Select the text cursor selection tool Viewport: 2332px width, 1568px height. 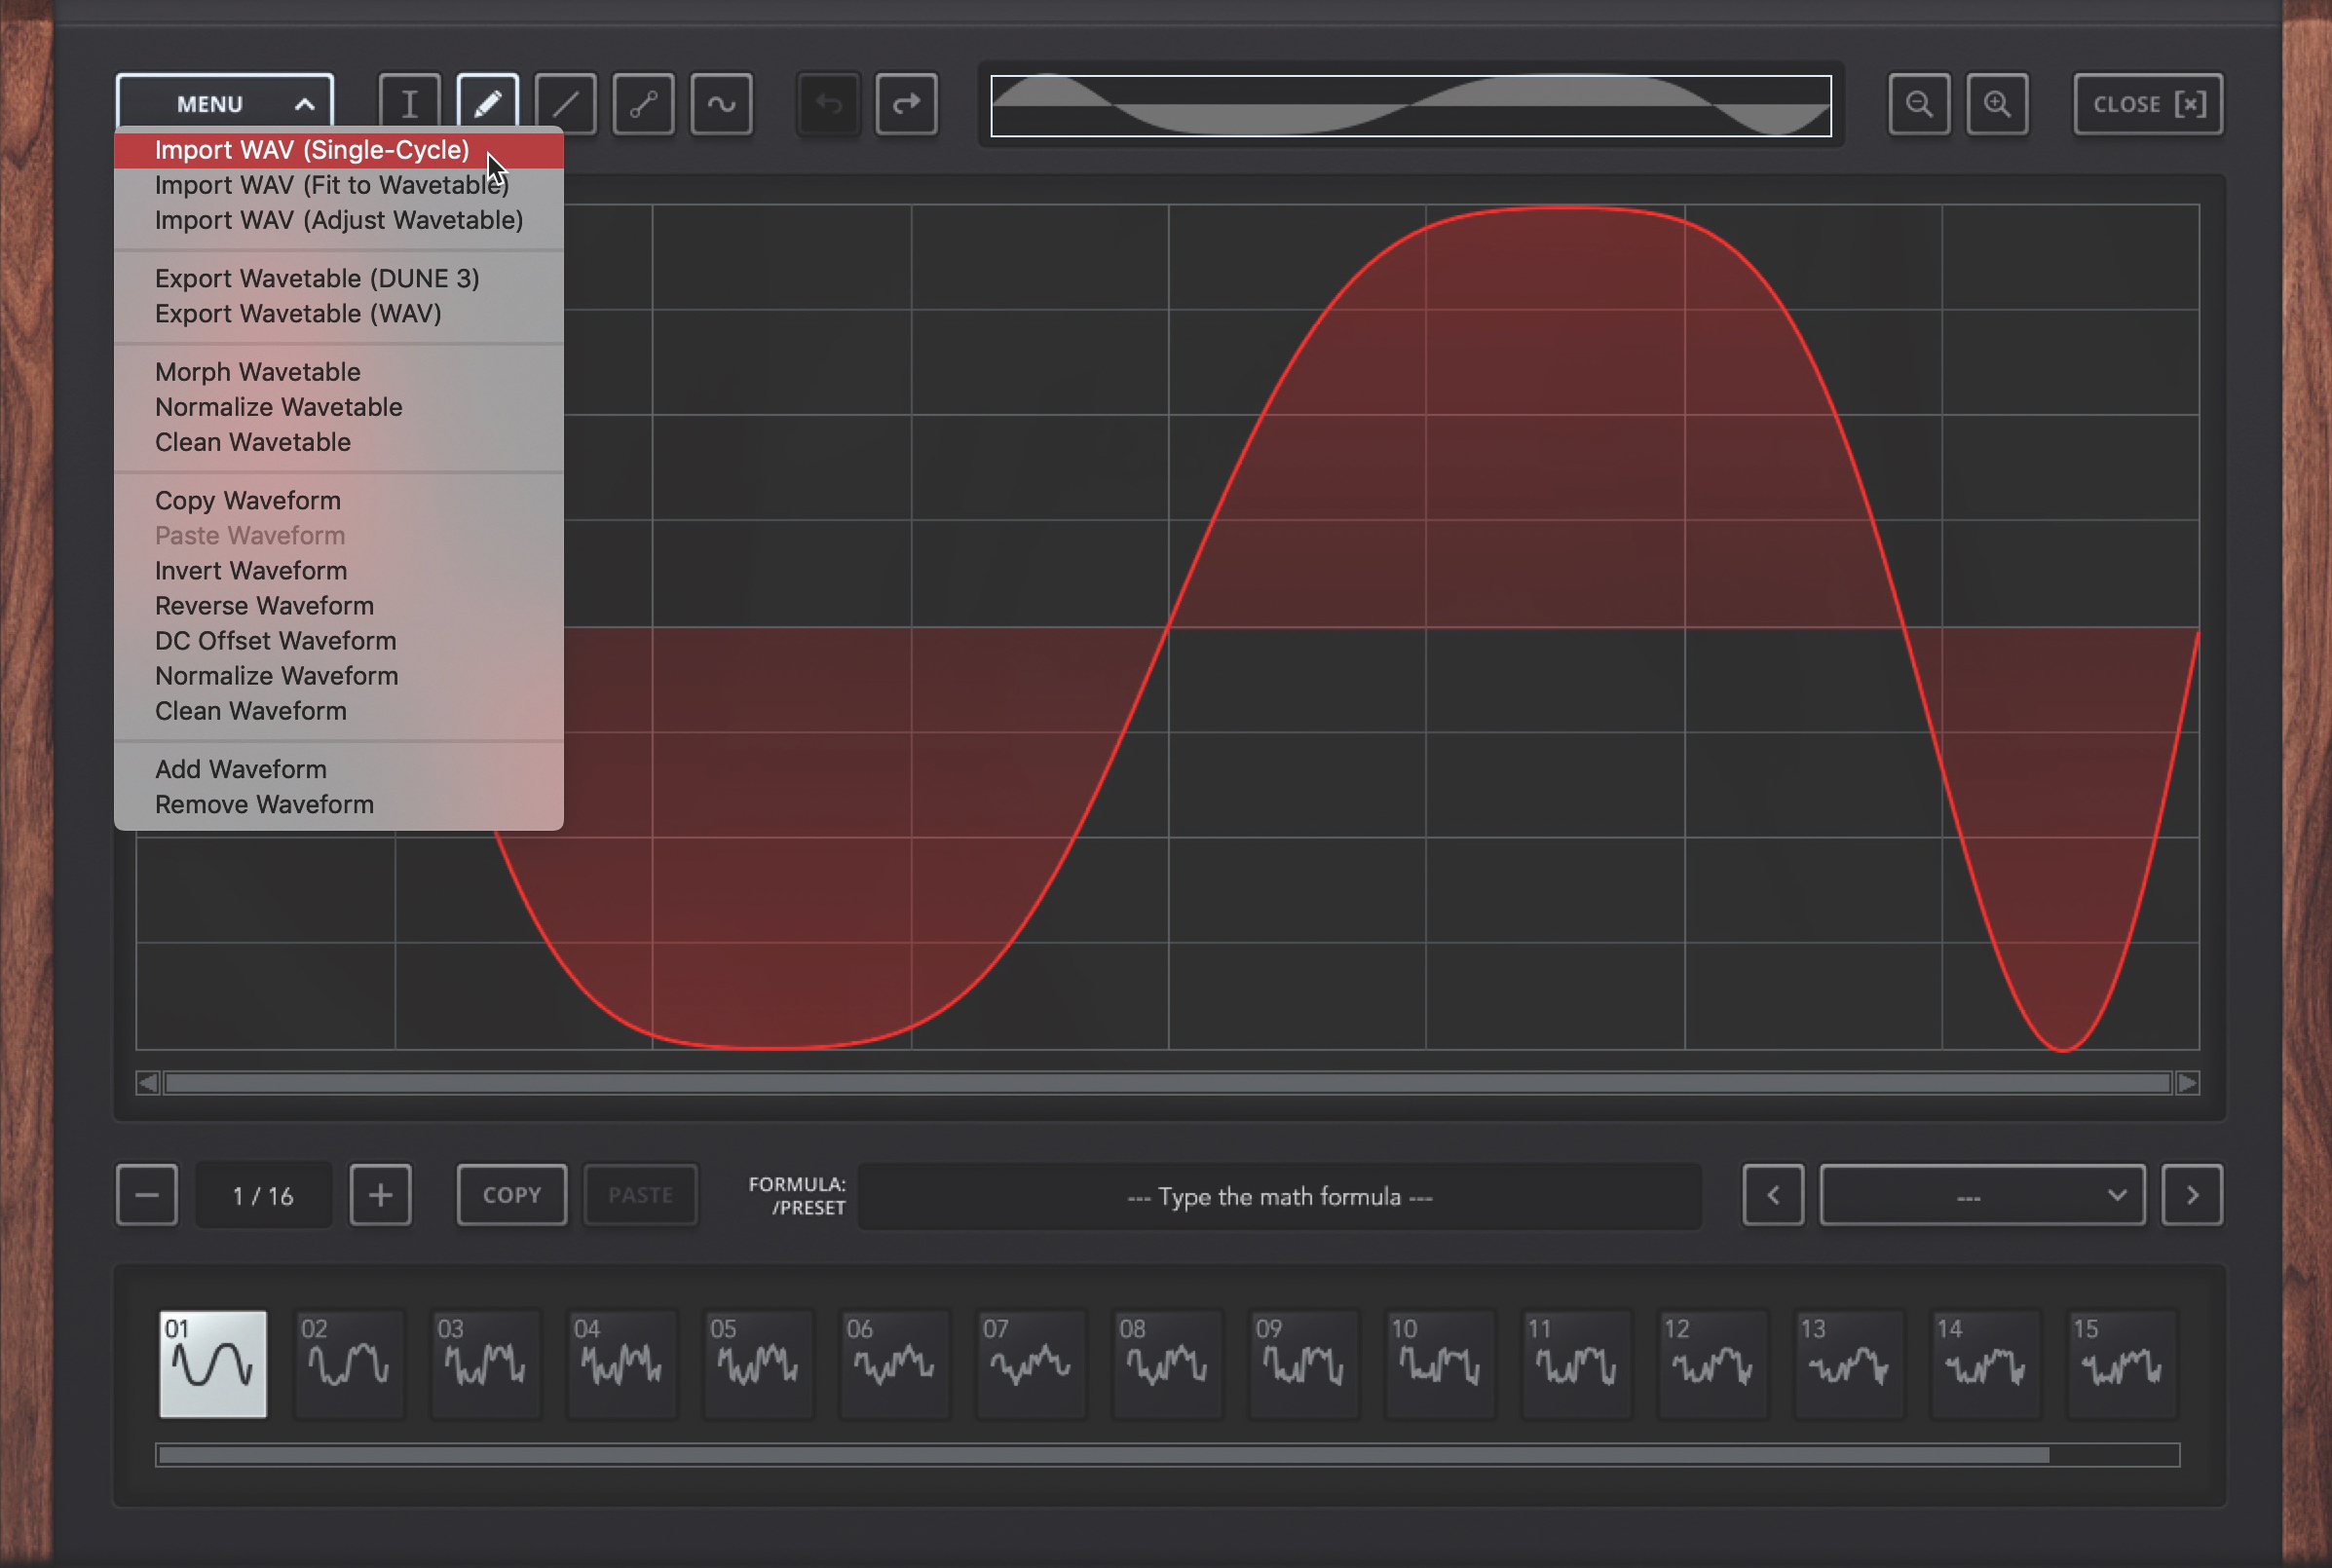click(x=409, y=104)
